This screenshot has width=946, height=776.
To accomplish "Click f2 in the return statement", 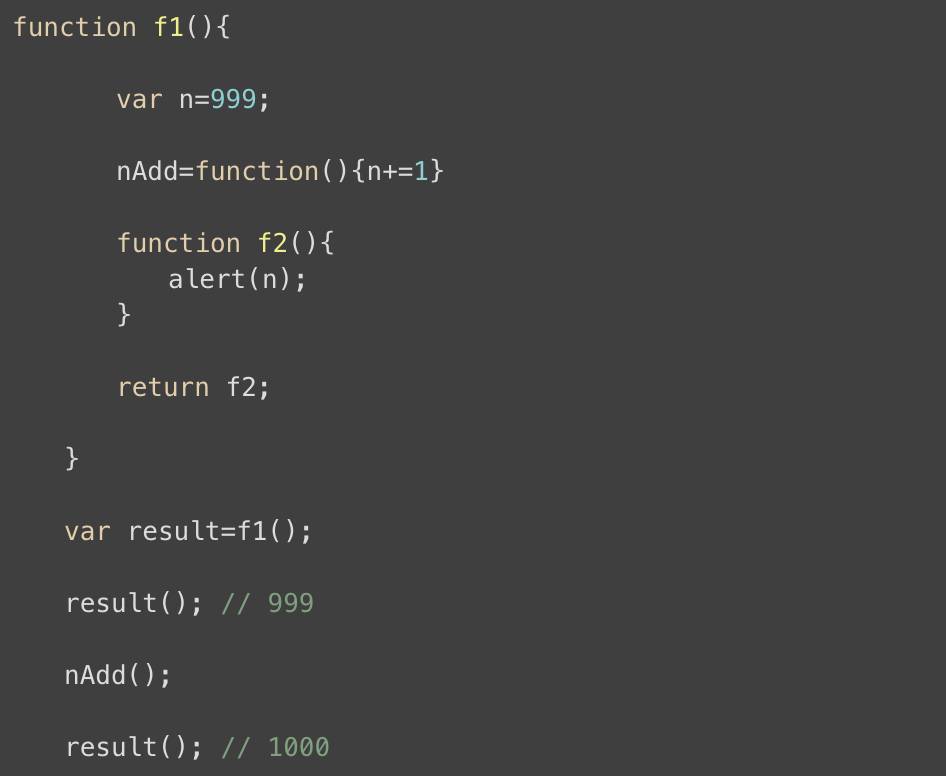I will (x=242, y=387).
